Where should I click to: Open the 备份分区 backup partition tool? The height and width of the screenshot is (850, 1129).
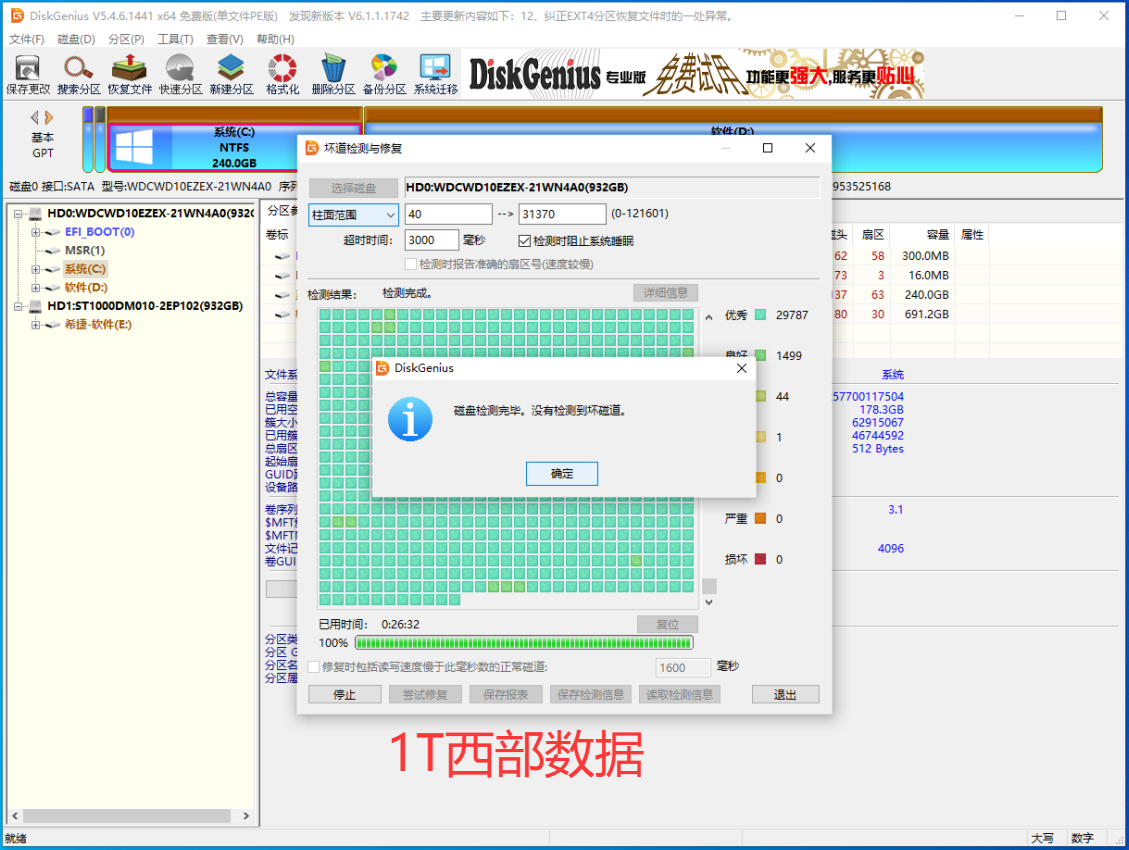[x=384, y=74]
